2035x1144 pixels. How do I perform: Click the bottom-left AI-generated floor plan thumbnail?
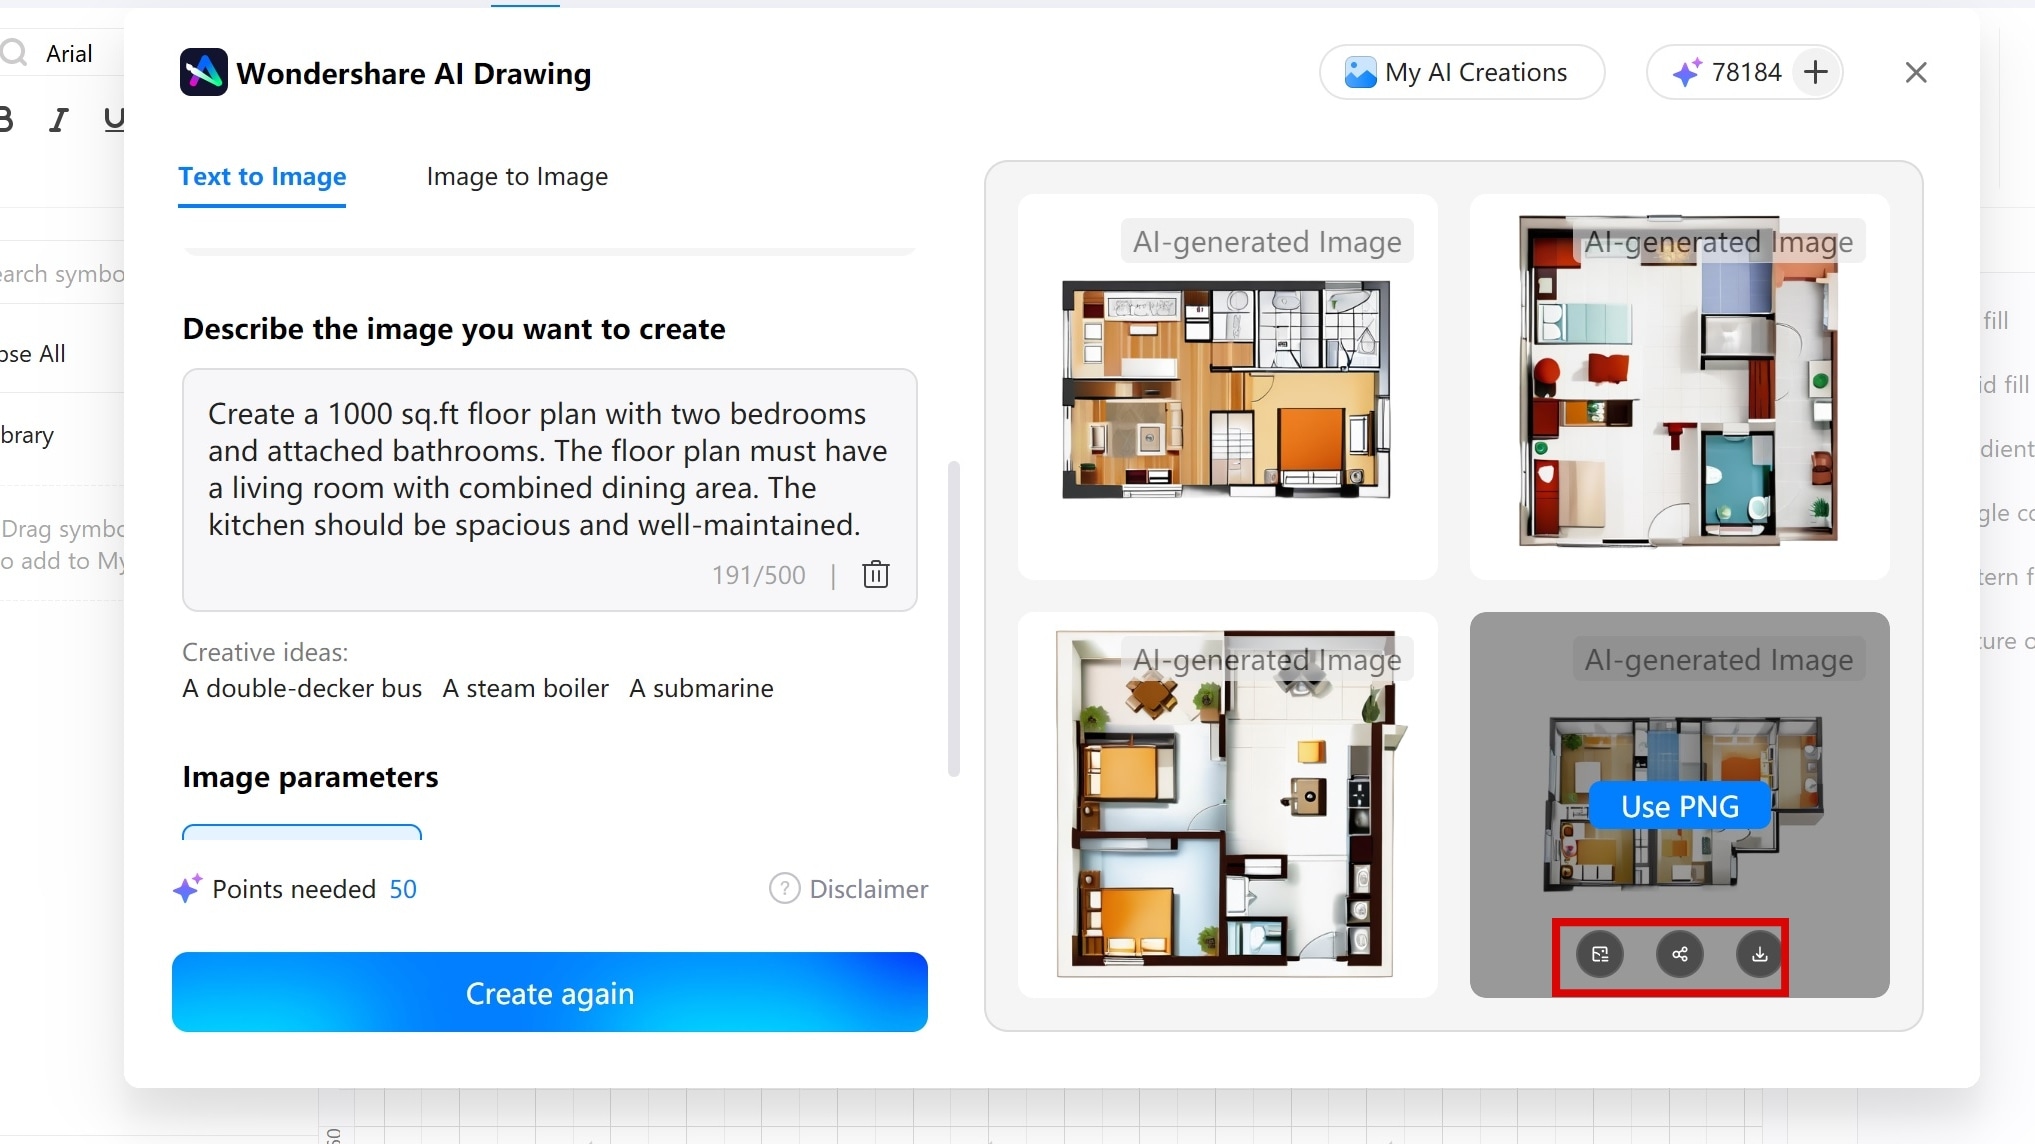click(x=1227, y=803)
